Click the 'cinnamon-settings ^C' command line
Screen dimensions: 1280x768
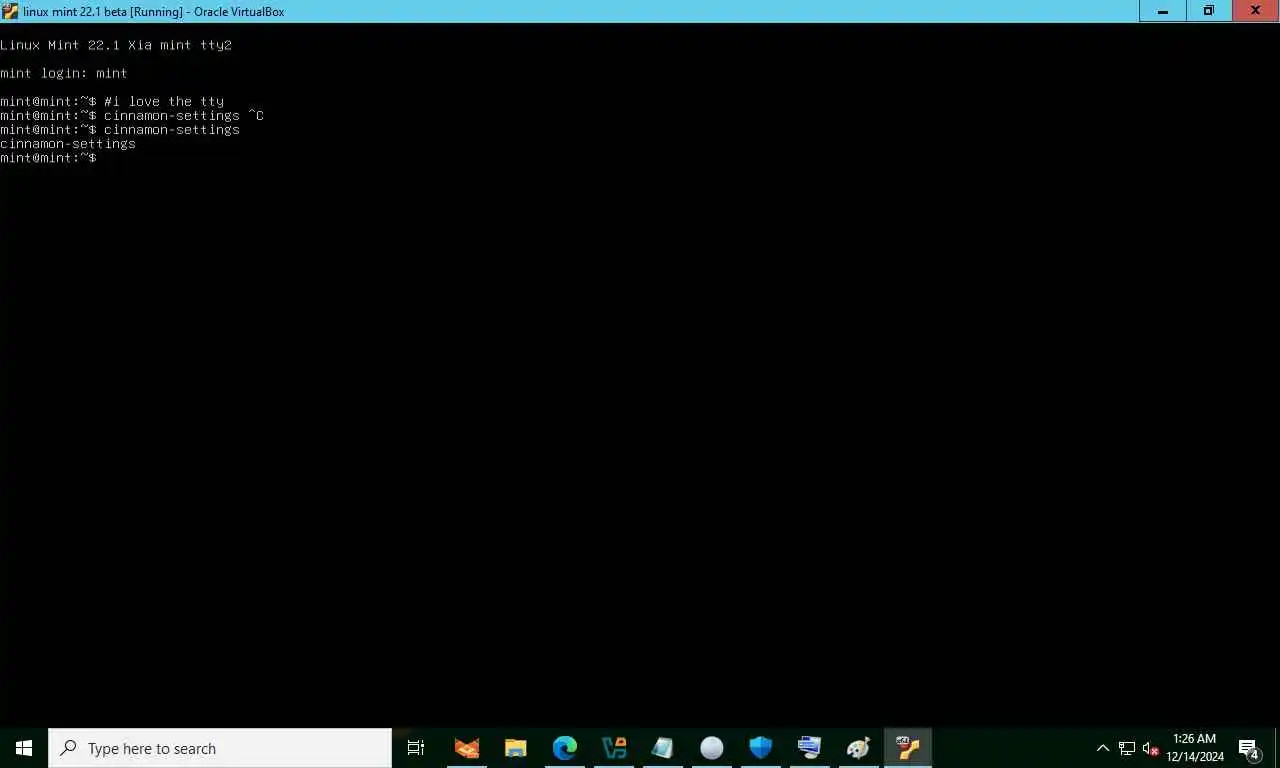132,115
